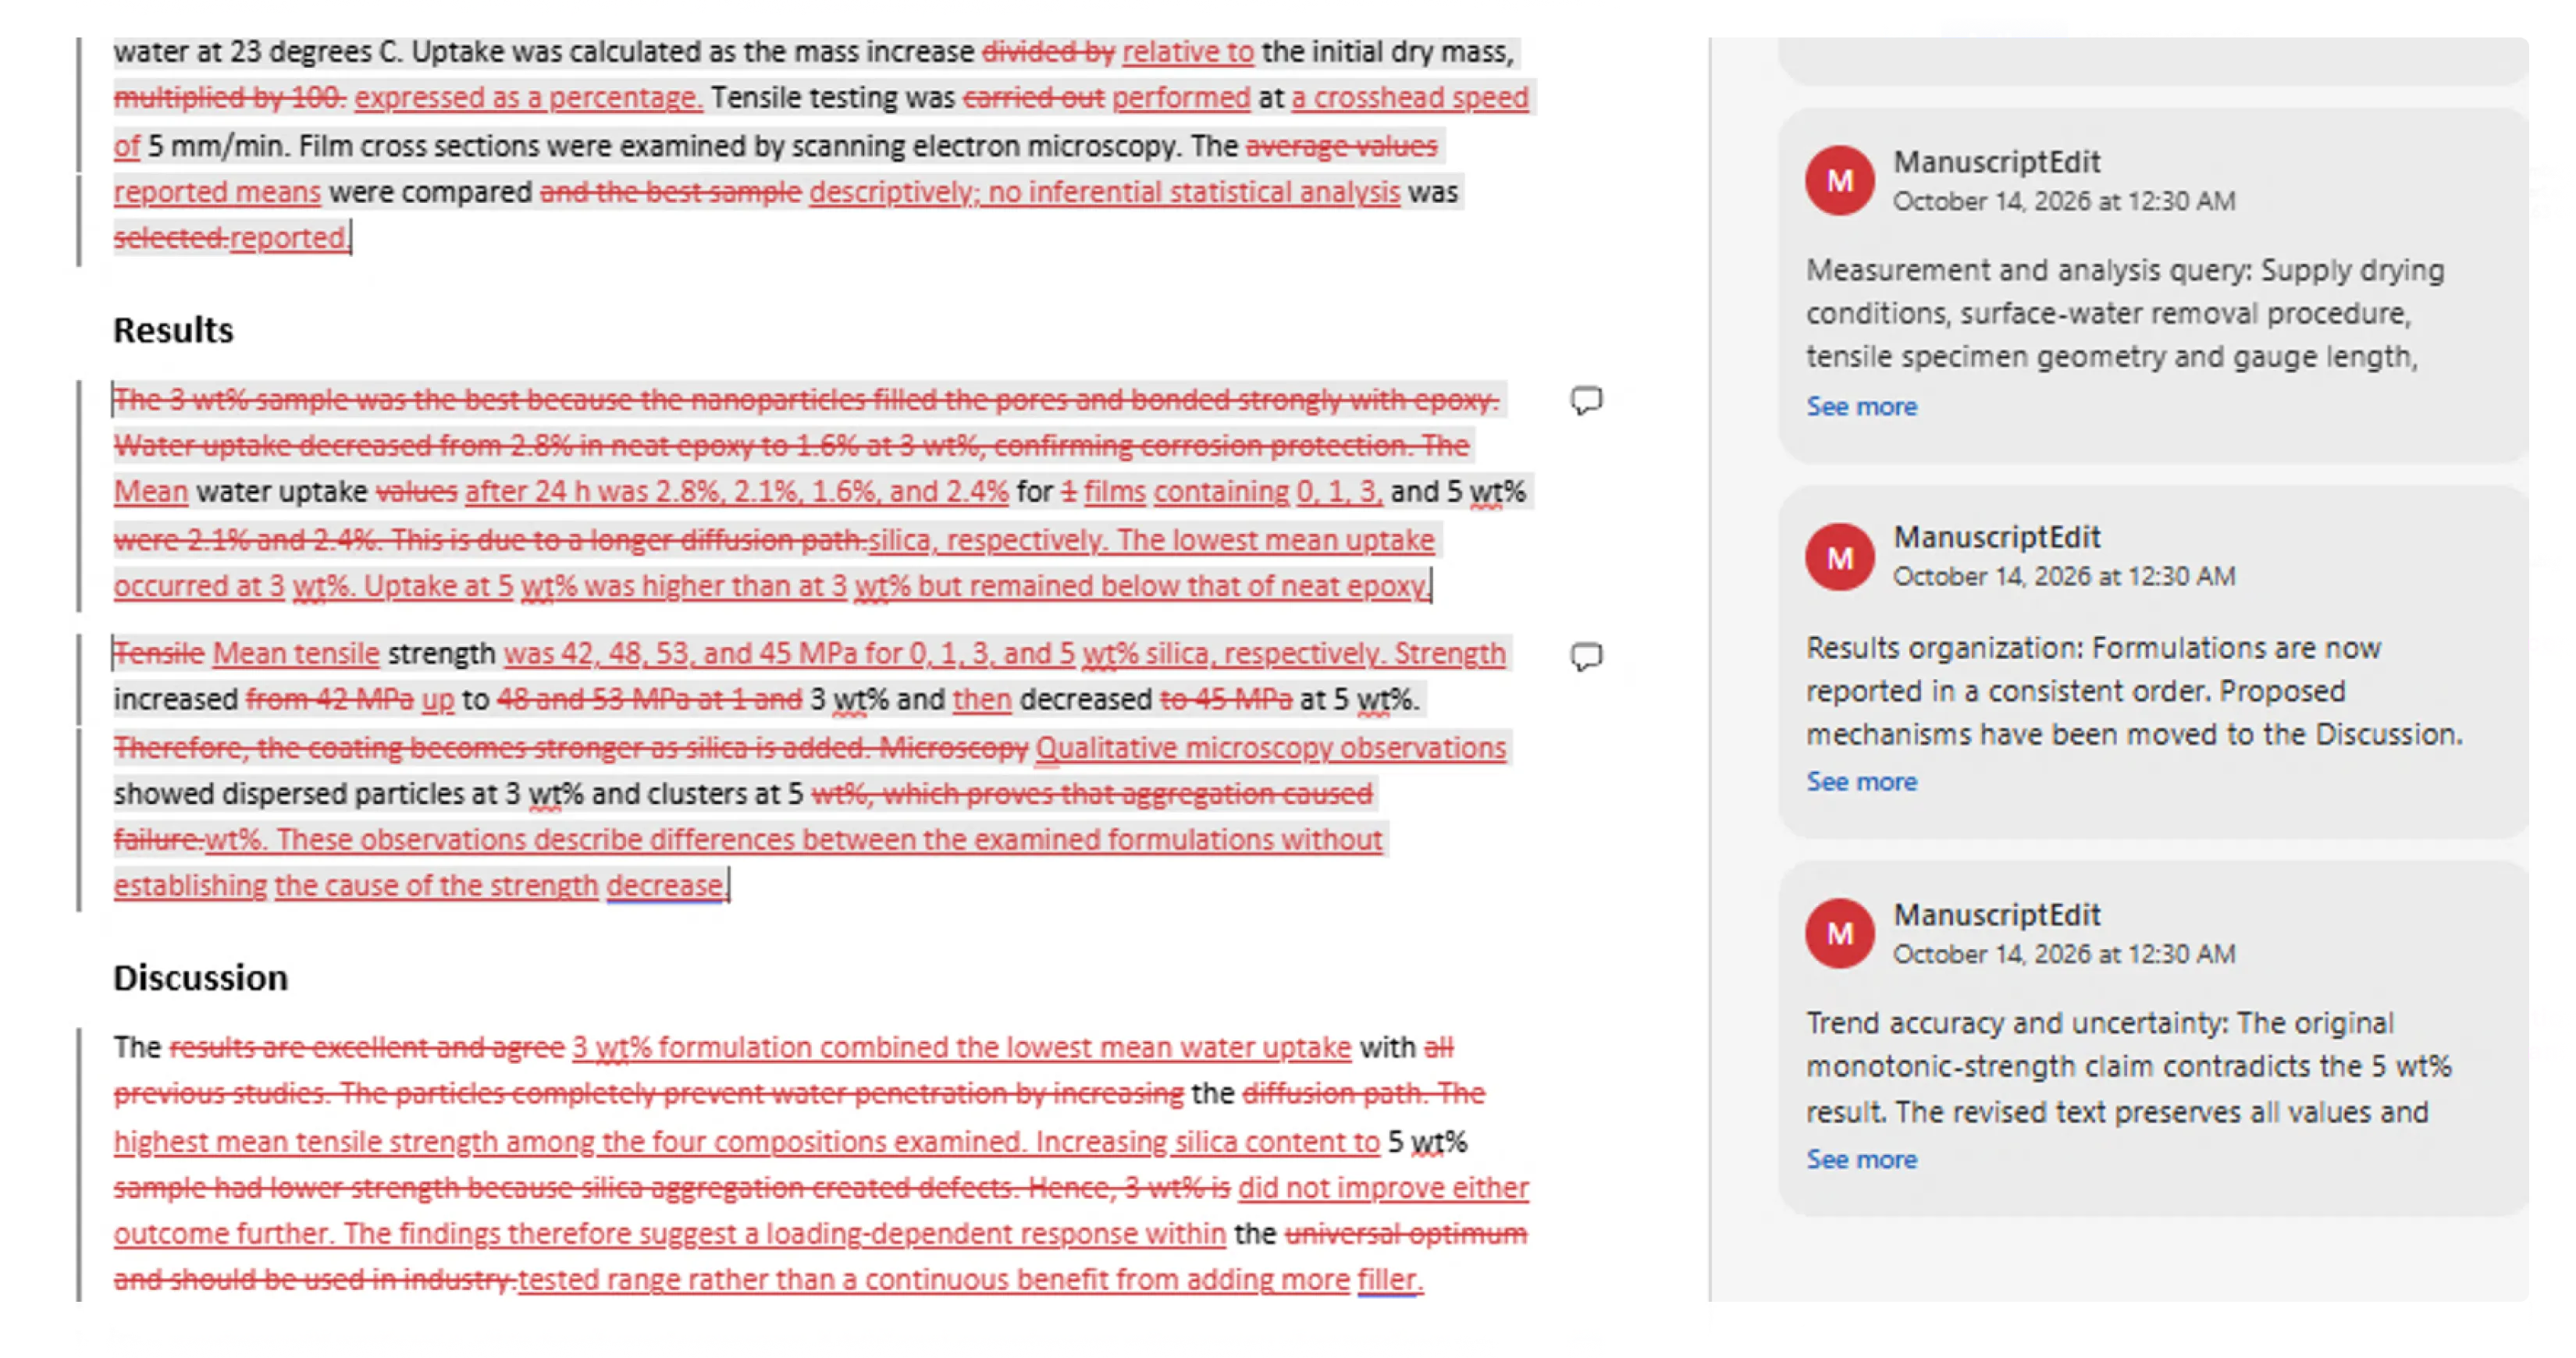The height and width of the screenshot is (1358, 2576).
Task: Click deleted text 'carried out'
Action: (x=1033, y=98)
